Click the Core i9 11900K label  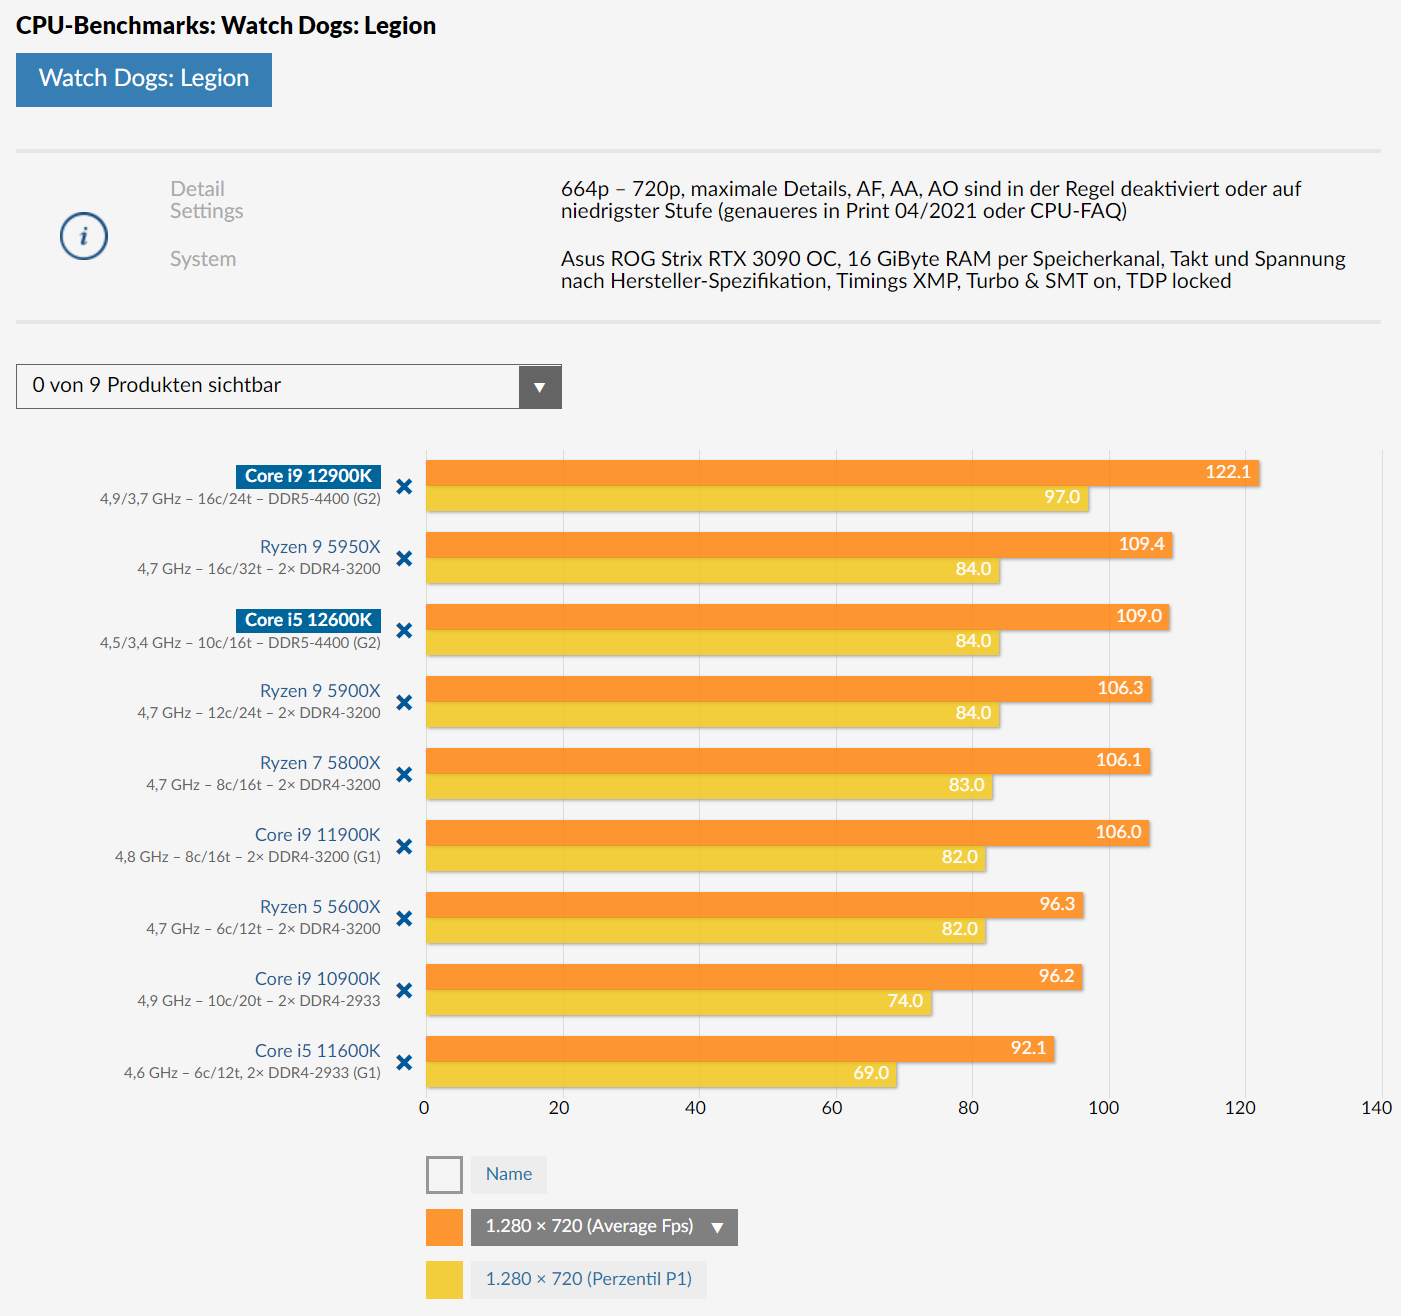(318, 835)
